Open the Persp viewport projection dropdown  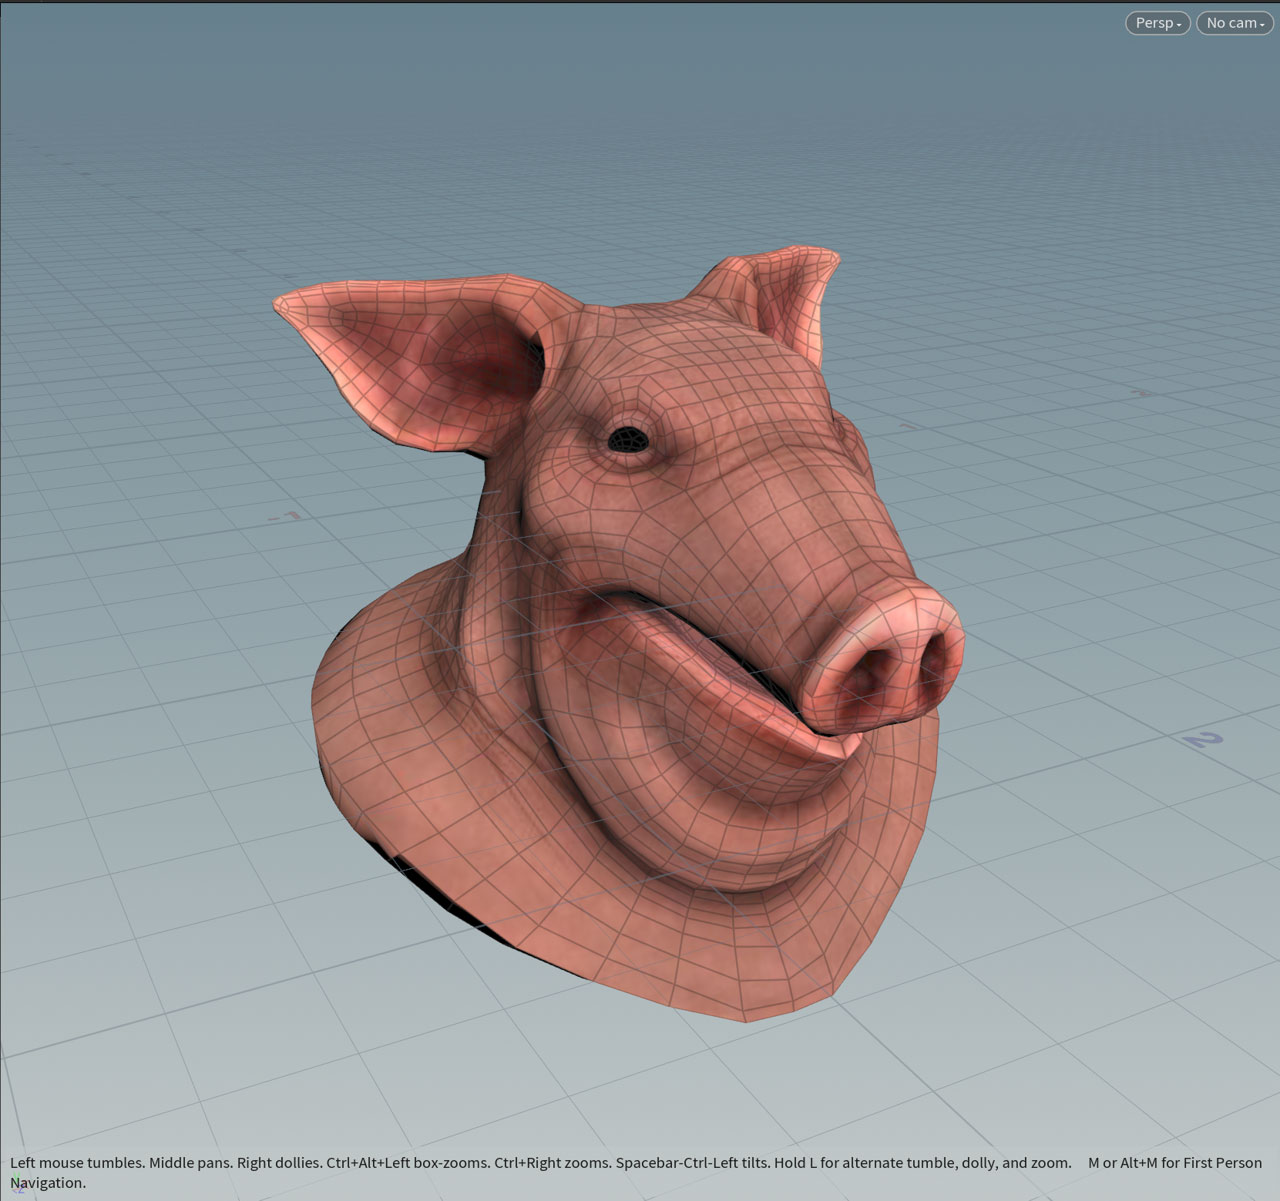point(1157,23)
